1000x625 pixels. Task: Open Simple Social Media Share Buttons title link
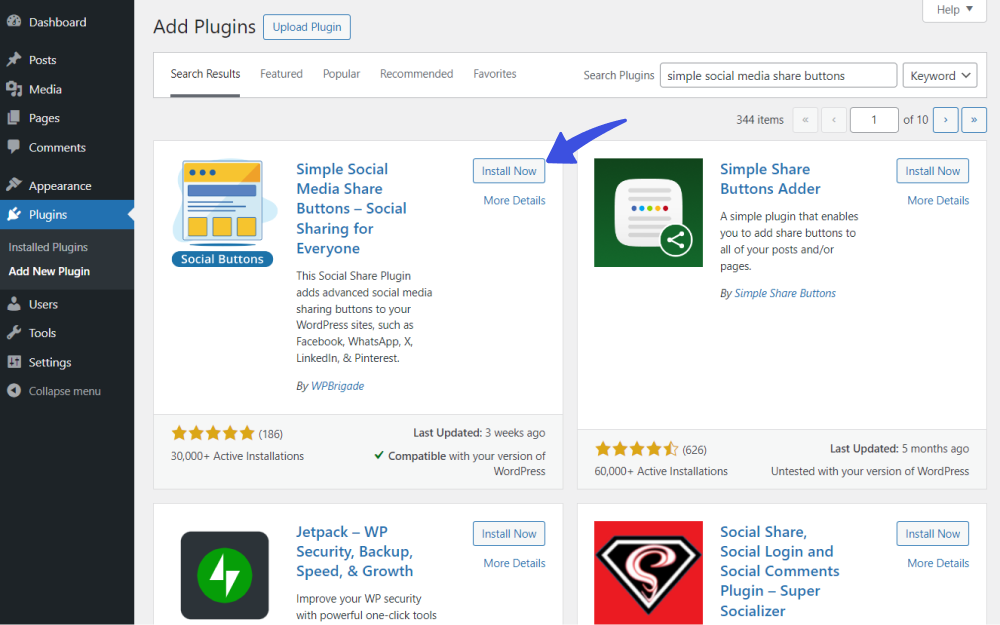[351, 209]
